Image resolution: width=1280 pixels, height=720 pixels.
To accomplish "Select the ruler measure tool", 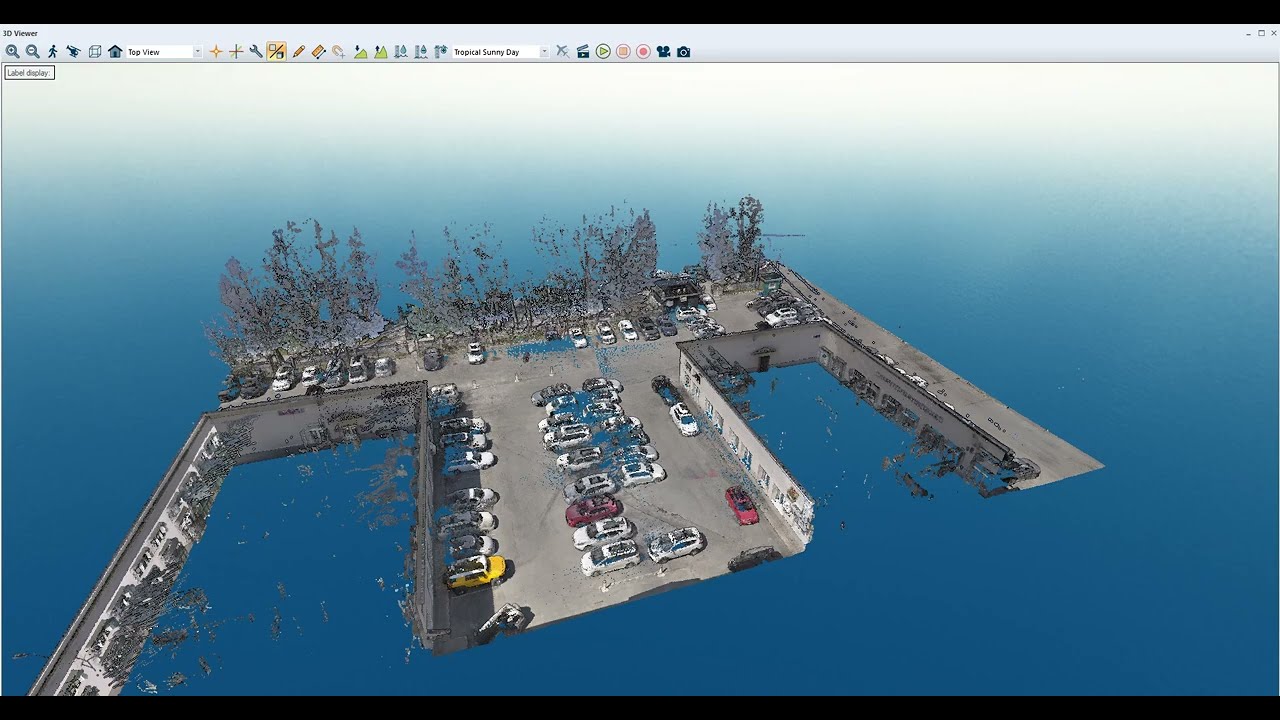I will tap(319, 52).
